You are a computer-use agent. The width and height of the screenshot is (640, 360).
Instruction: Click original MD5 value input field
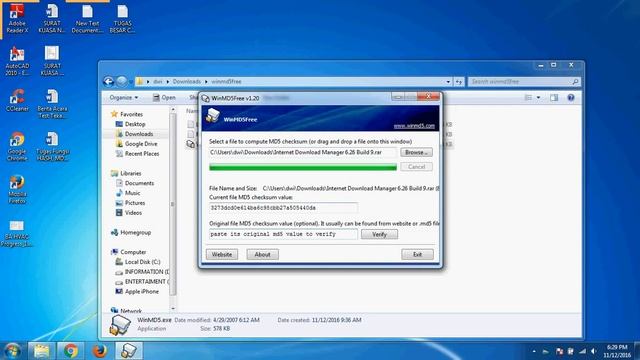click(283, 234)
